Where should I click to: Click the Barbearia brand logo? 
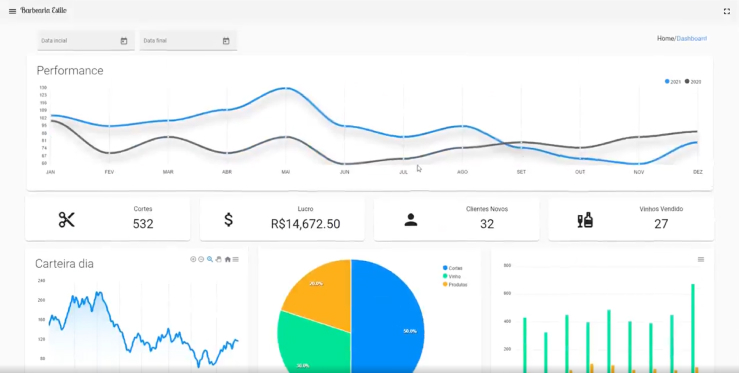43,11
